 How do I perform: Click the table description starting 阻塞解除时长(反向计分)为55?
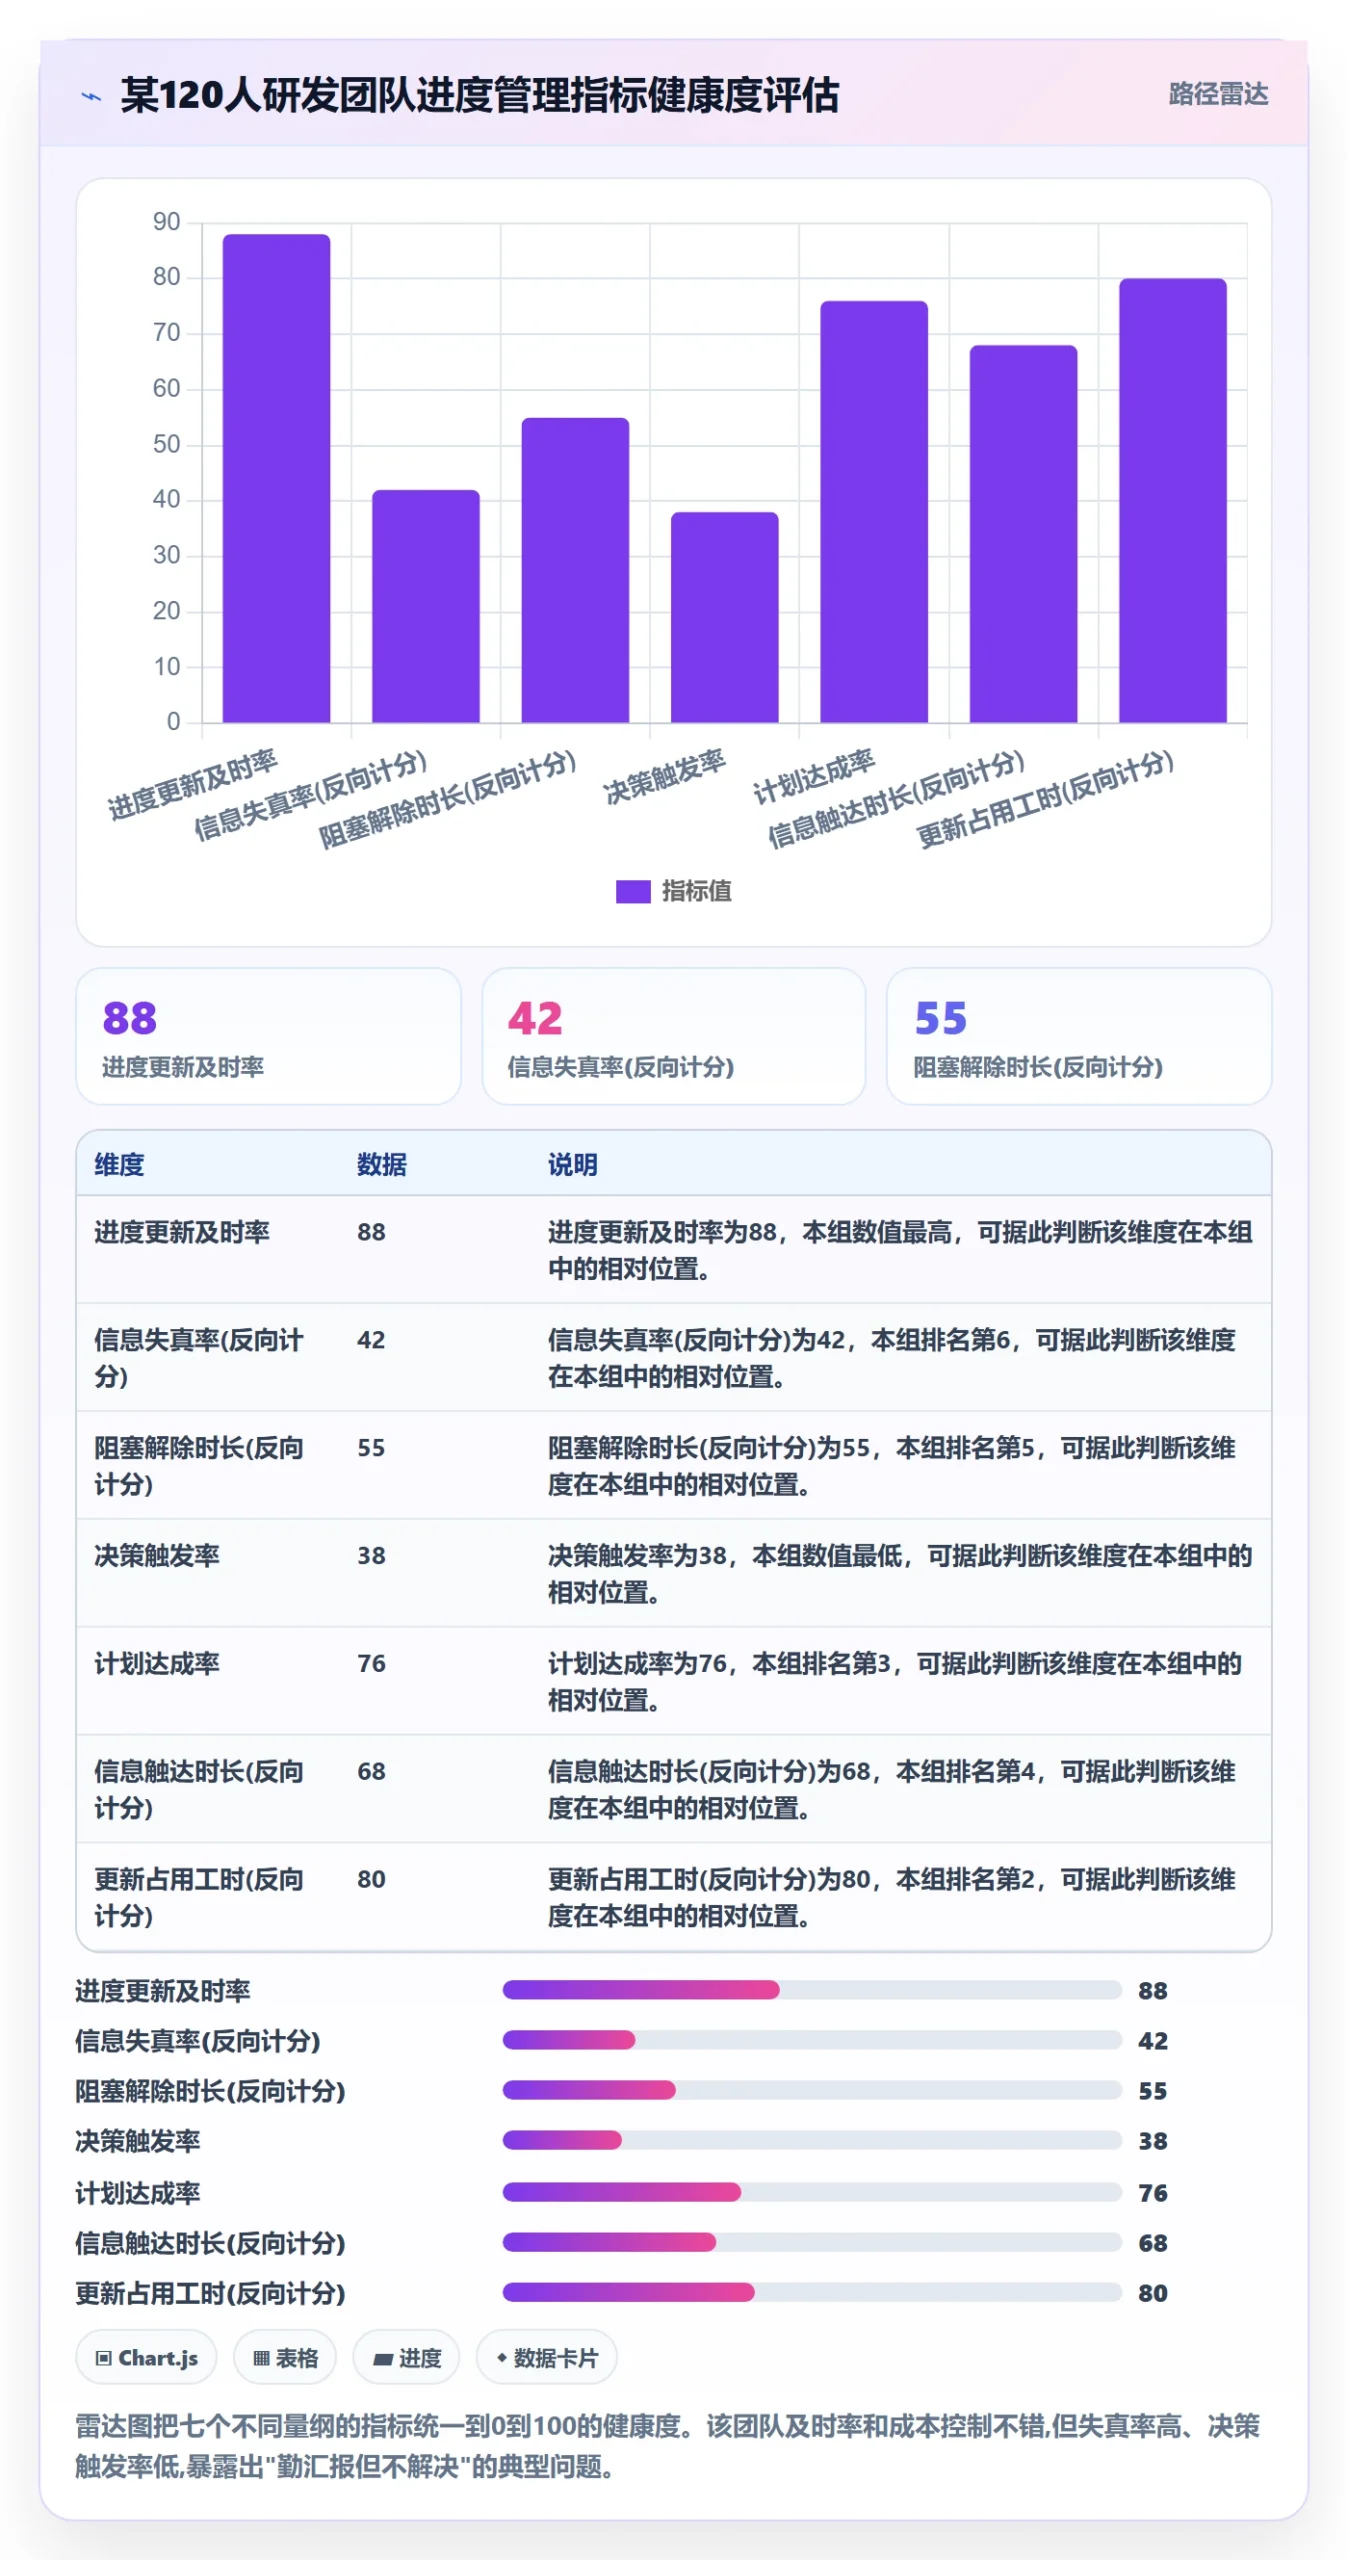(891, 1466)
